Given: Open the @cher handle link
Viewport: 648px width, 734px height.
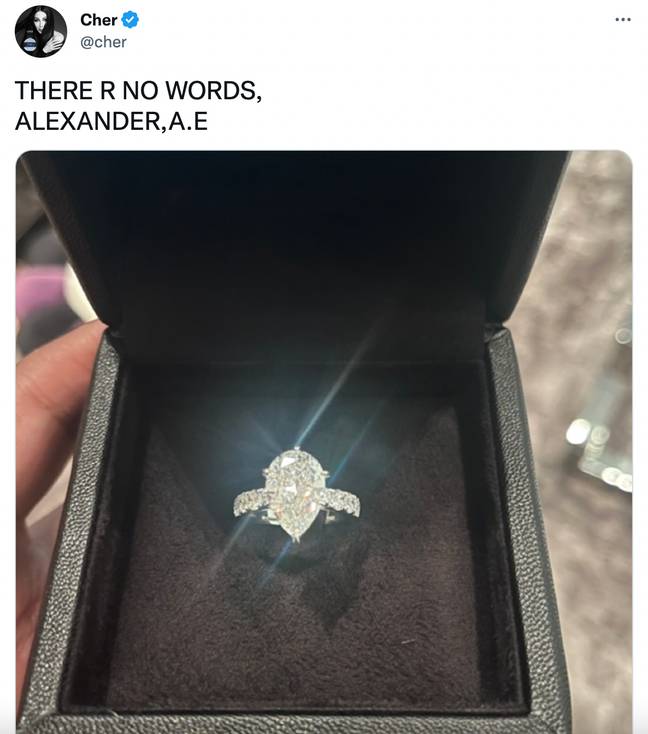Looking at the screenshot, I should [103, 42].
